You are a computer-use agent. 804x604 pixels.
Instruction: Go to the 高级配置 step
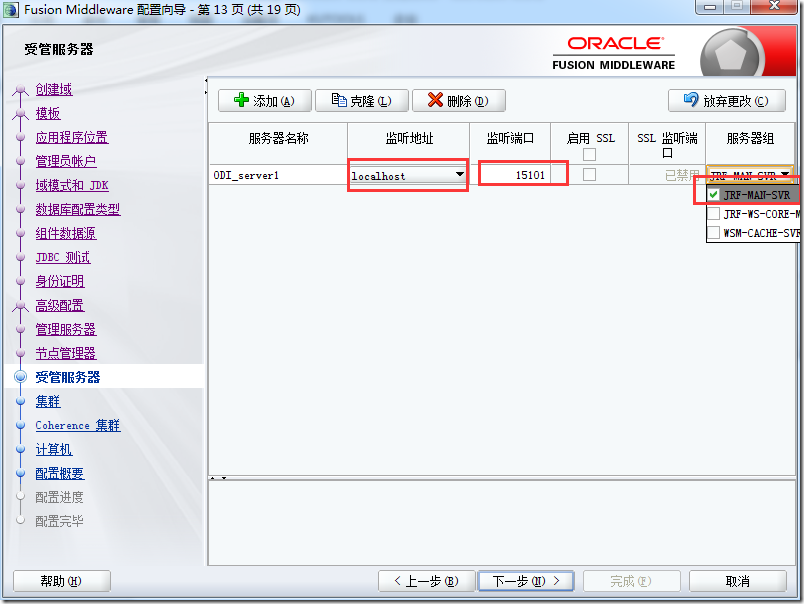(59, 306)
